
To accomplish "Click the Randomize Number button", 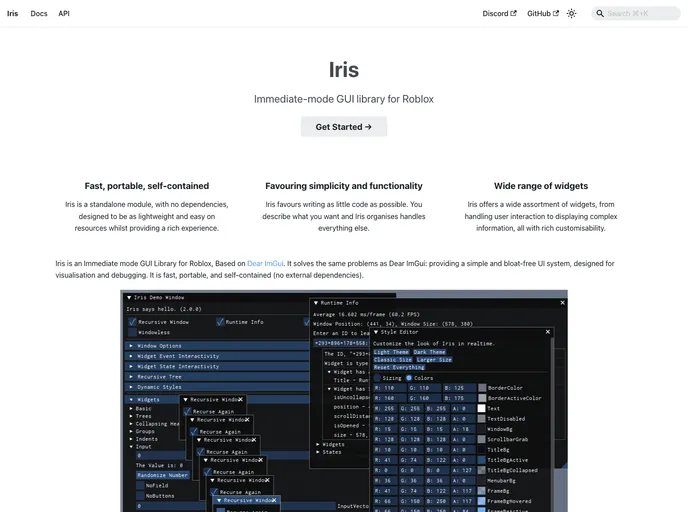I will (162, 475).
